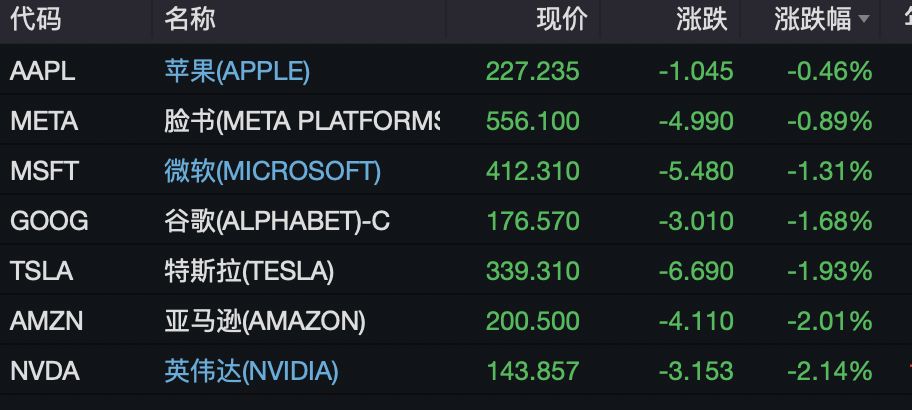Click 谷歌(ALPHABET)-C stock name
The width and height of the screenshot is (912, 410).
coord(277,221)
